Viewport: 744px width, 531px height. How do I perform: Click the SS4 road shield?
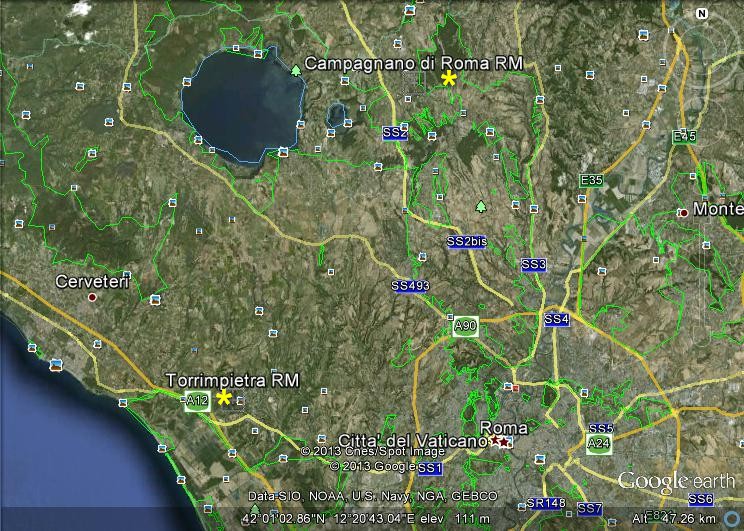[557, 319]
